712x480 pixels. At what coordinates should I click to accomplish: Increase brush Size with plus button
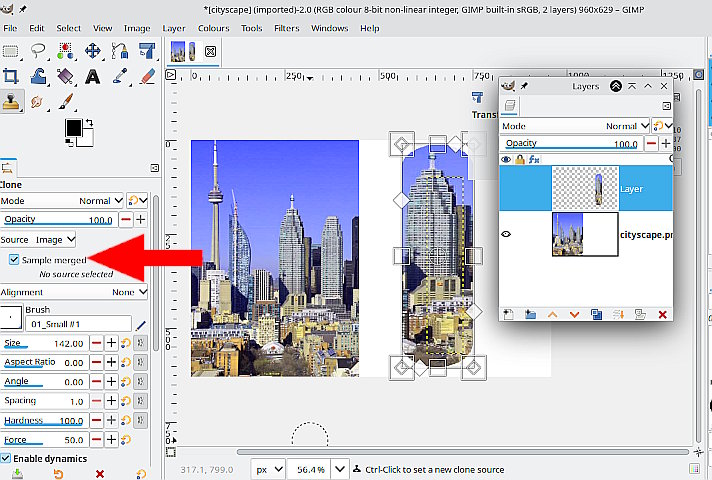point(113,343)
